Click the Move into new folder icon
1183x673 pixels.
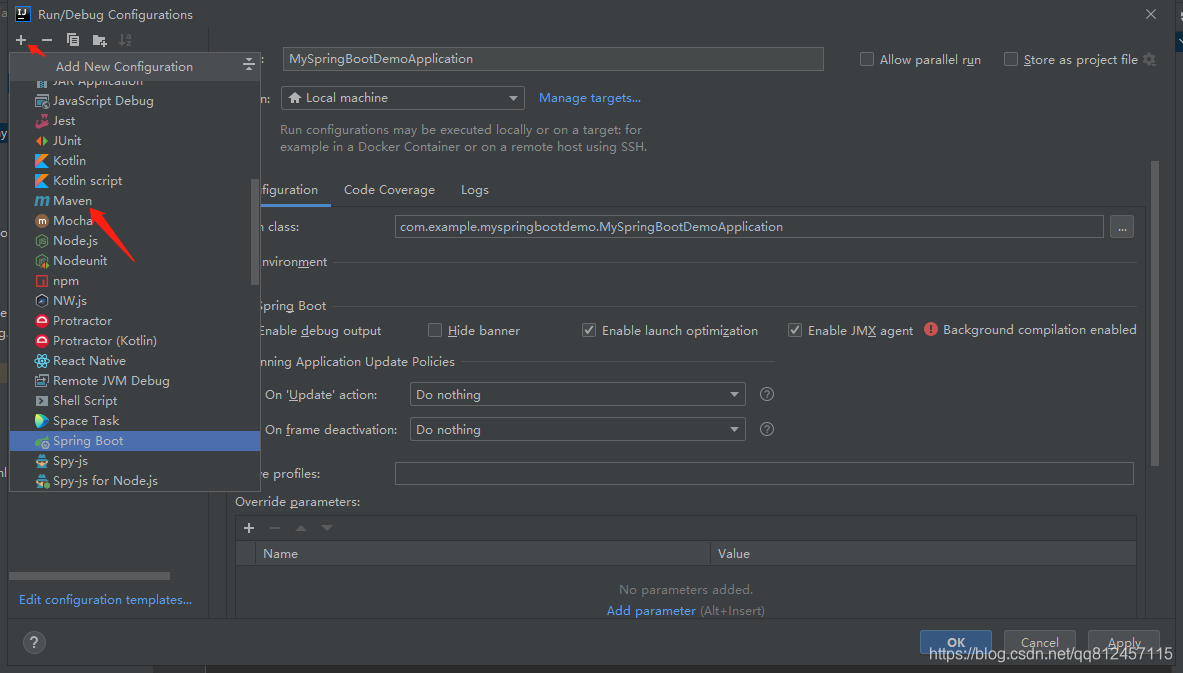click(100, 40)
